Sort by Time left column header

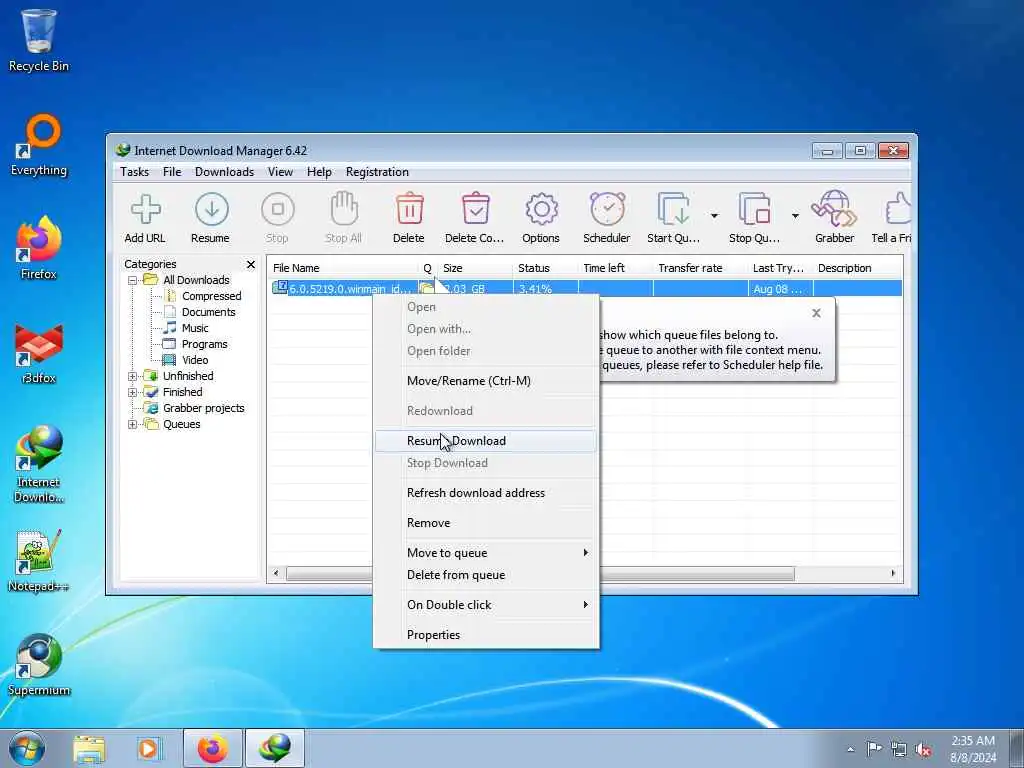point(616,268)
